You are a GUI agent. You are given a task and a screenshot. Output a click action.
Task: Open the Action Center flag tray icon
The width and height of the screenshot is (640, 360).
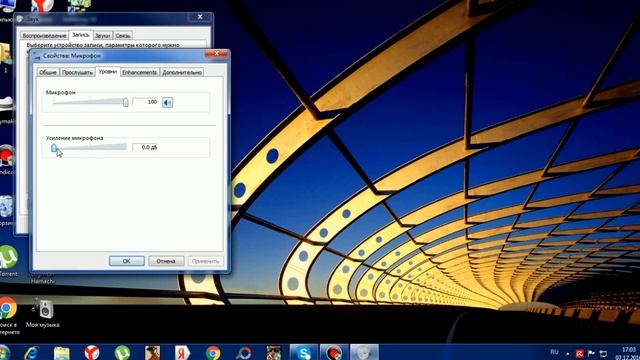pyautogui.click(x=591, y=353)
